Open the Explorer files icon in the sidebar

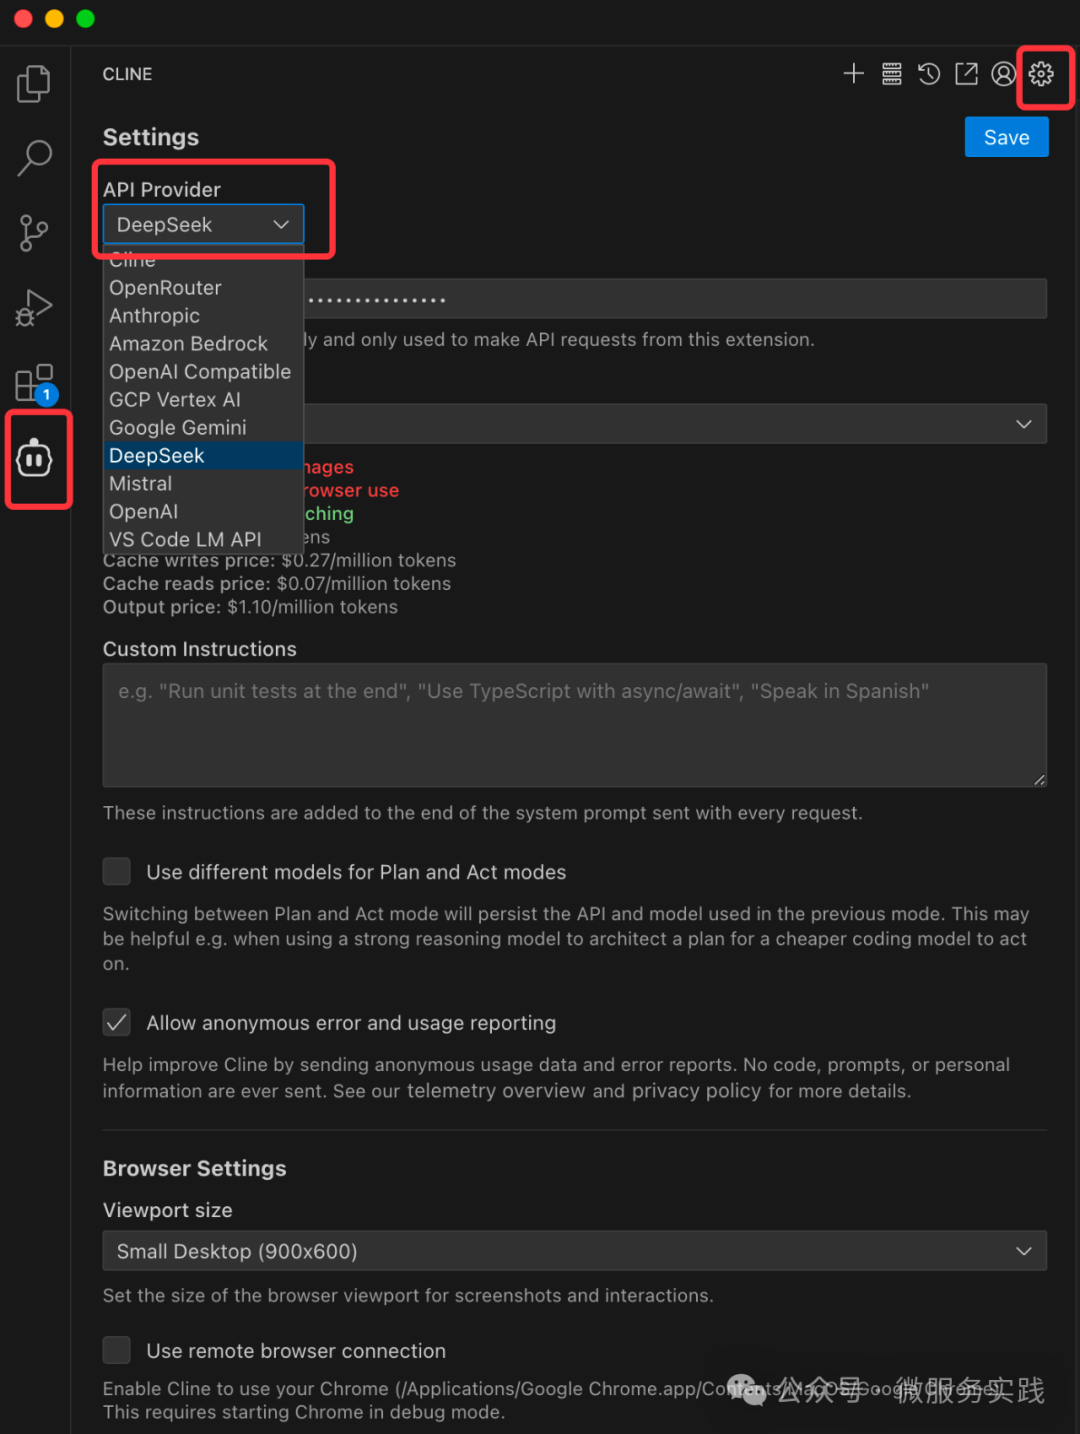(x=34, y=83)
